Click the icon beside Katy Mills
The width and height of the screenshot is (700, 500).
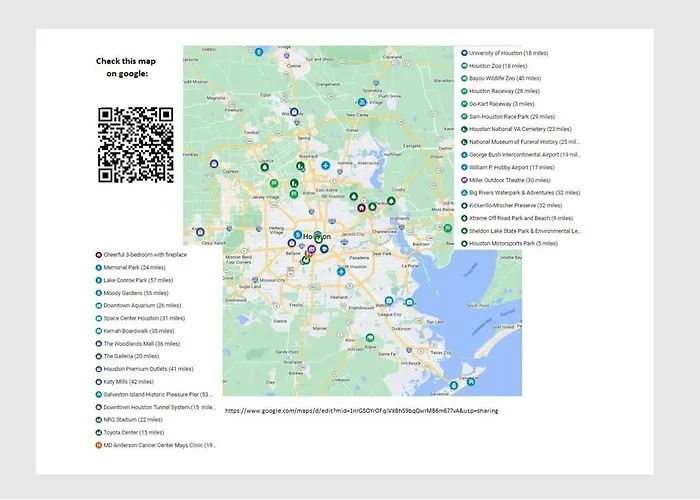[99, 382]
